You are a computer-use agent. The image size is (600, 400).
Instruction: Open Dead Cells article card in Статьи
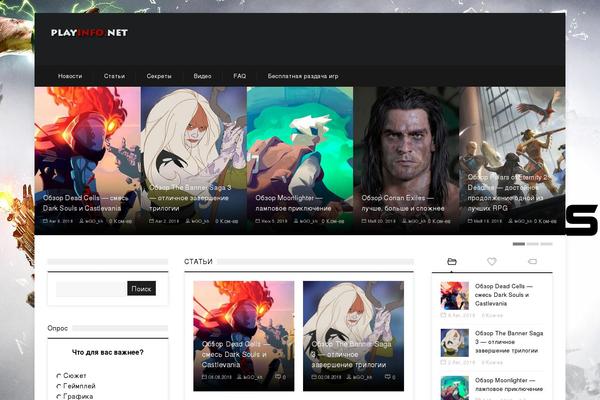244,336
